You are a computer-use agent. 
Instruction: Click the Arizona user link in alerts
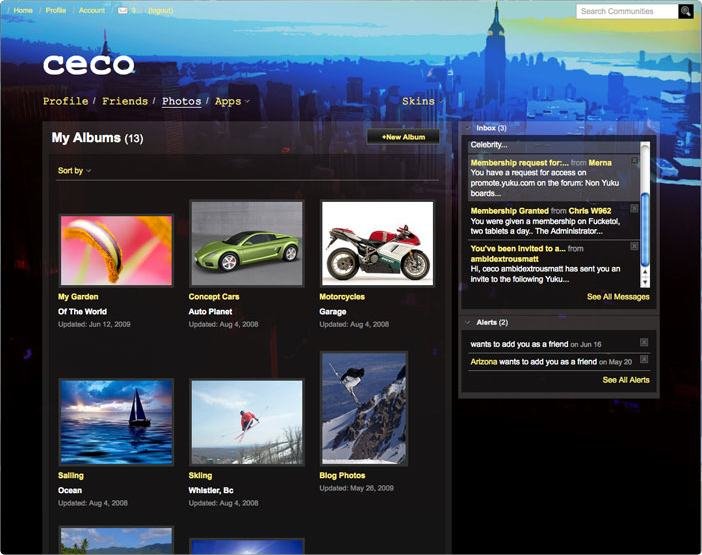pyautogui.click(x=484, y=362)
